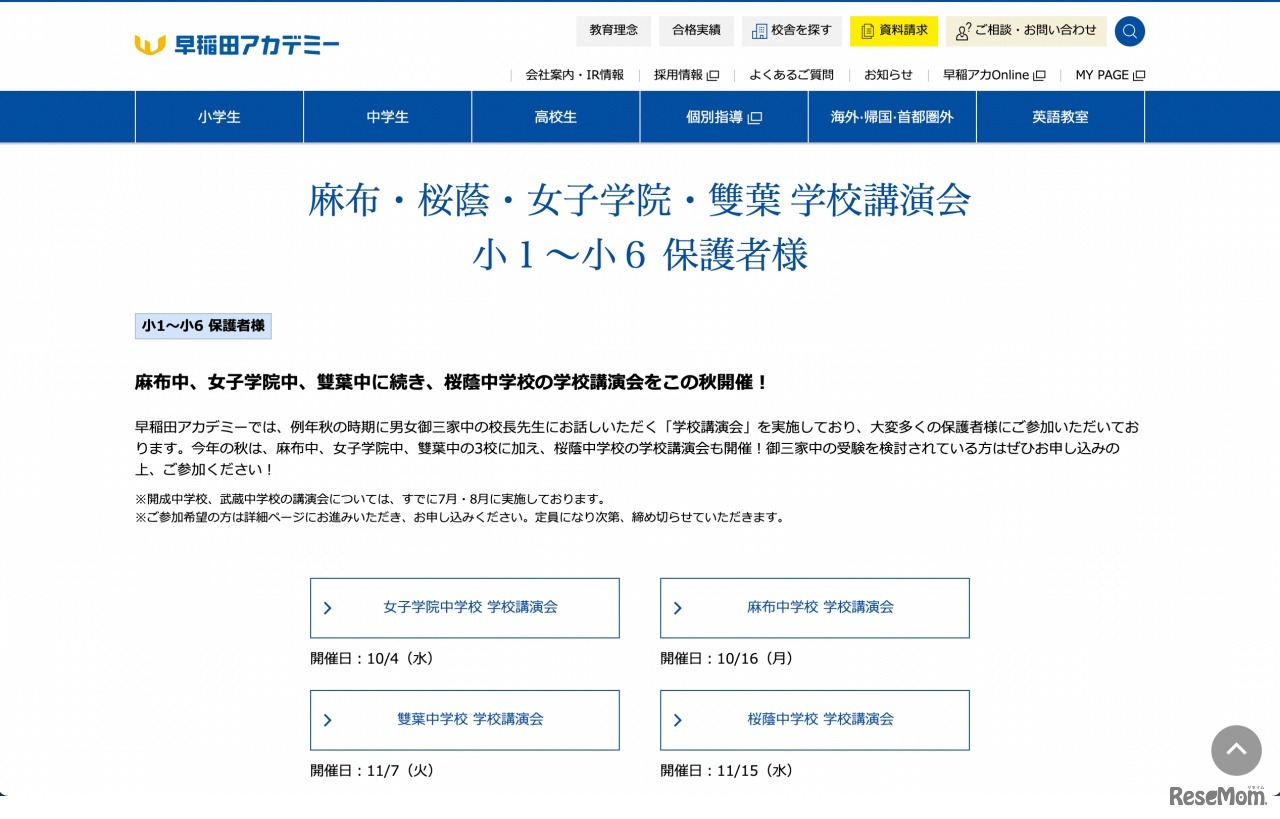
Task: Open the 合格実績 page
Action: tap(696, 30)
